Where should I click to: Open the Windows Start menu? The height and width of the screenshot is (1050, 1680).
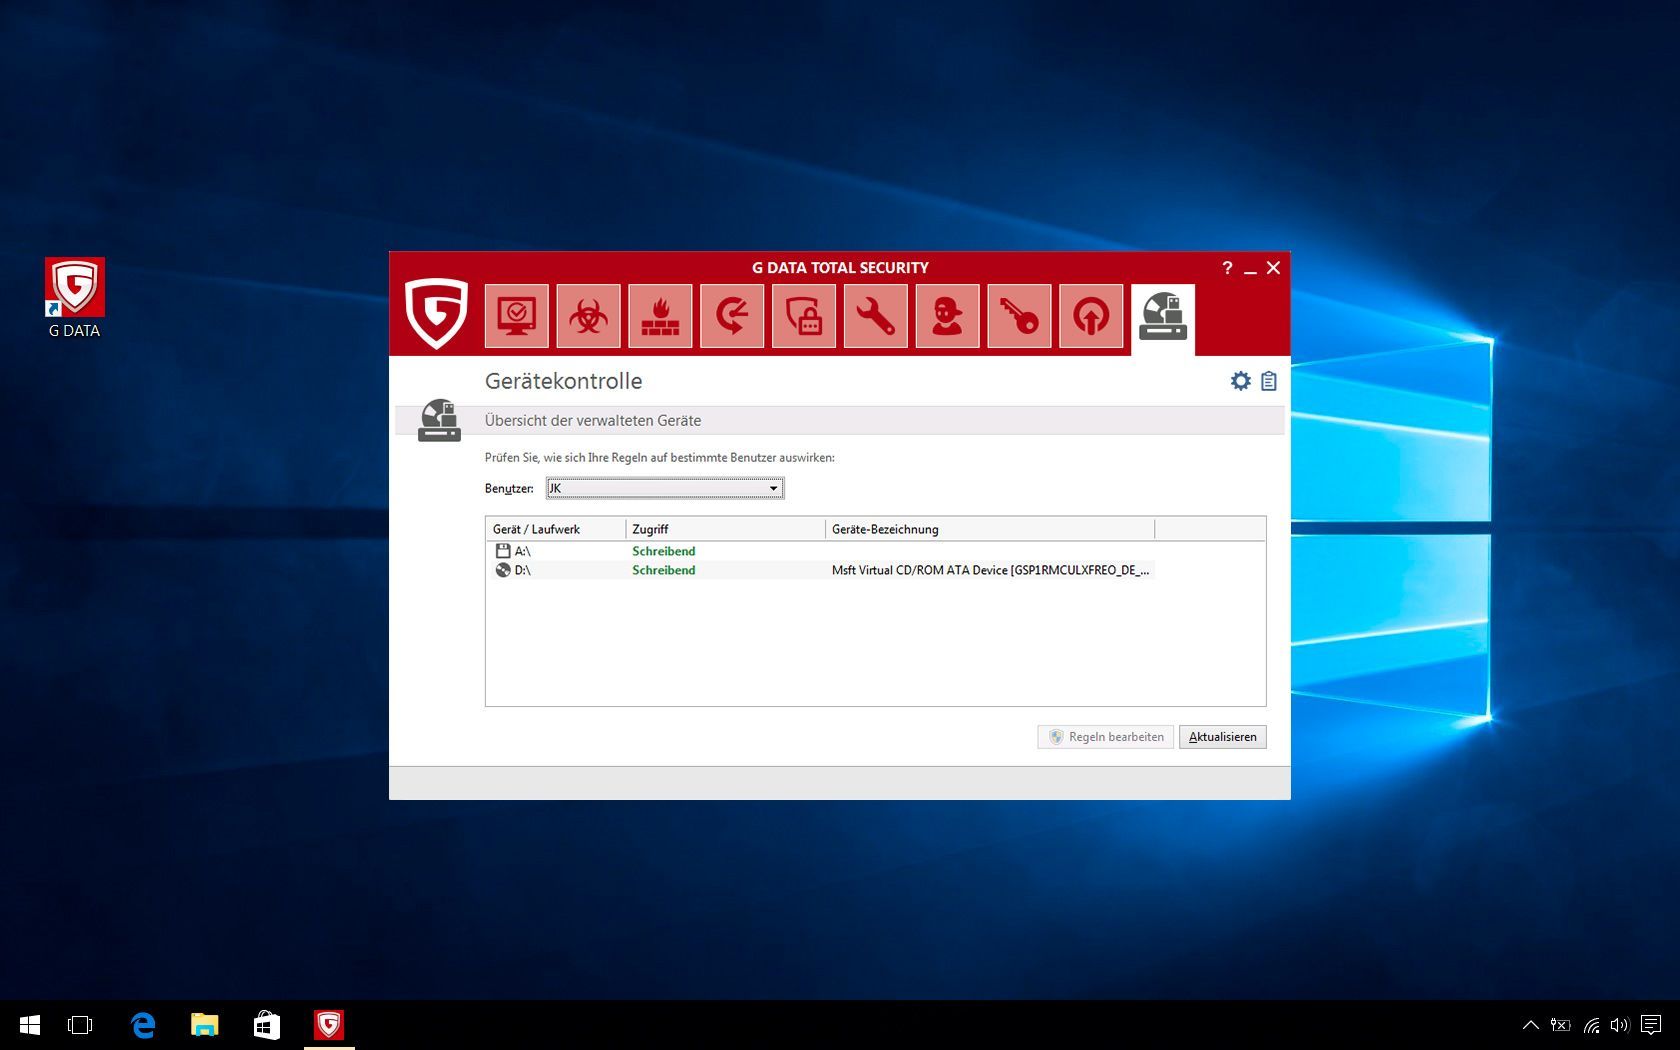30,1025
